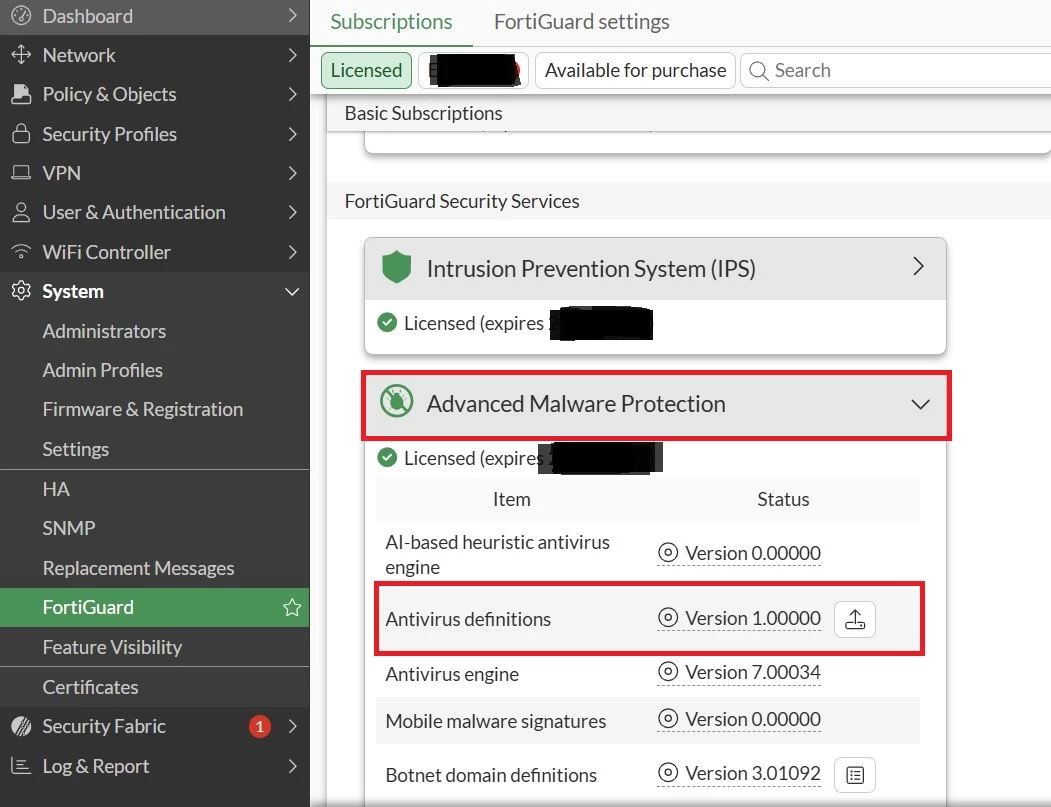
Task: Click the WiFi Controller icon
Action: 21,252
